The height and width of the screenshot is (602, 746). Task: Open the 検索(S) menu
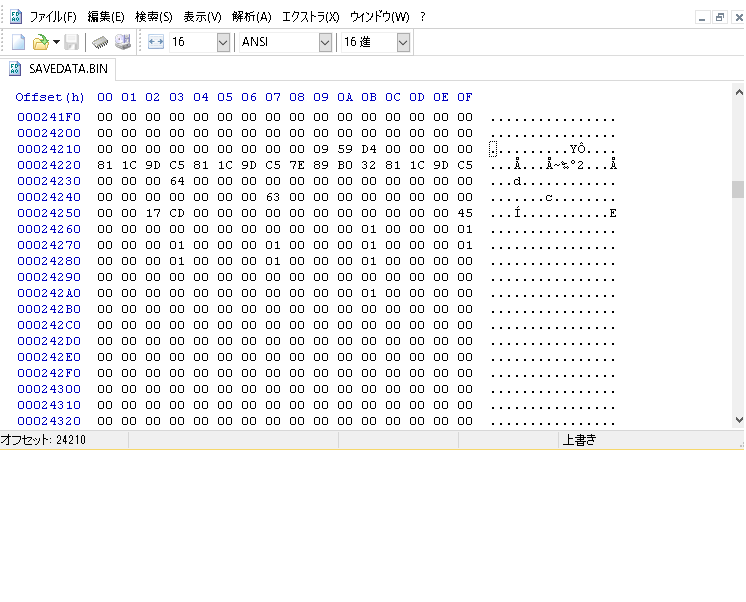[154, 17]
